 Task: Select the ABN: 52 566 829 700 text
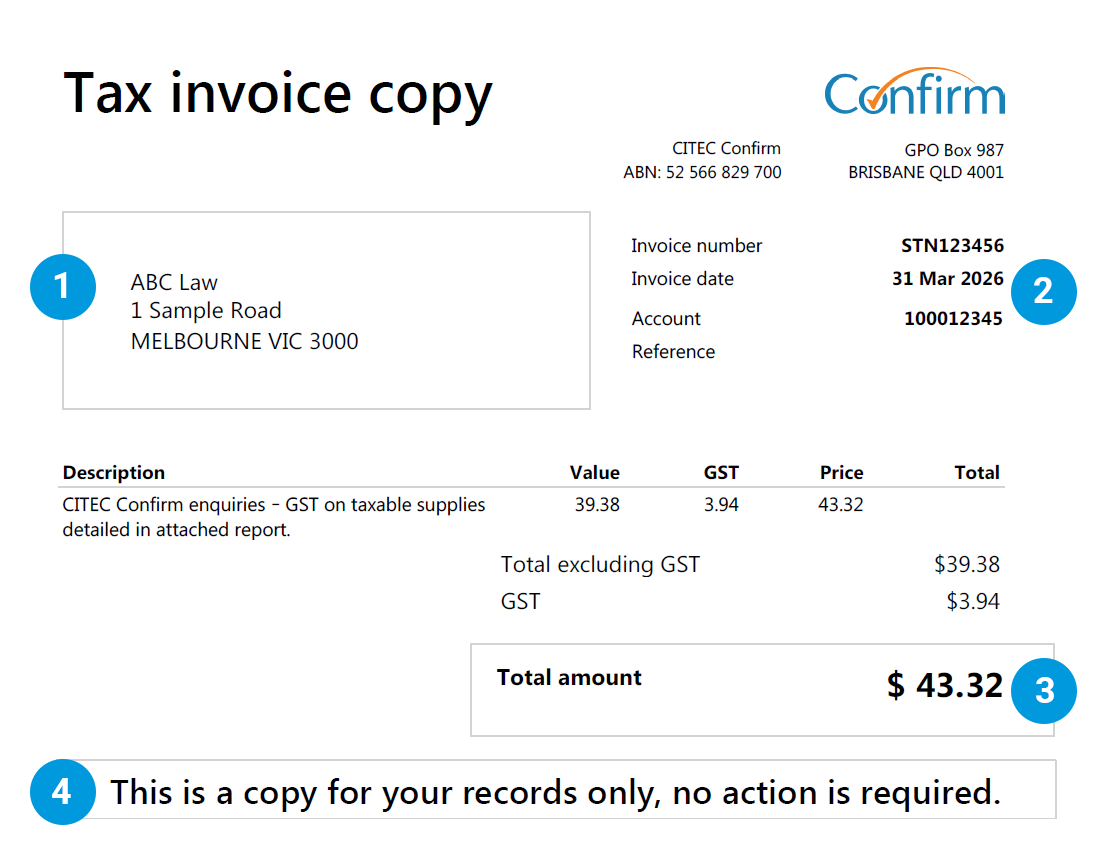[702, 172]
